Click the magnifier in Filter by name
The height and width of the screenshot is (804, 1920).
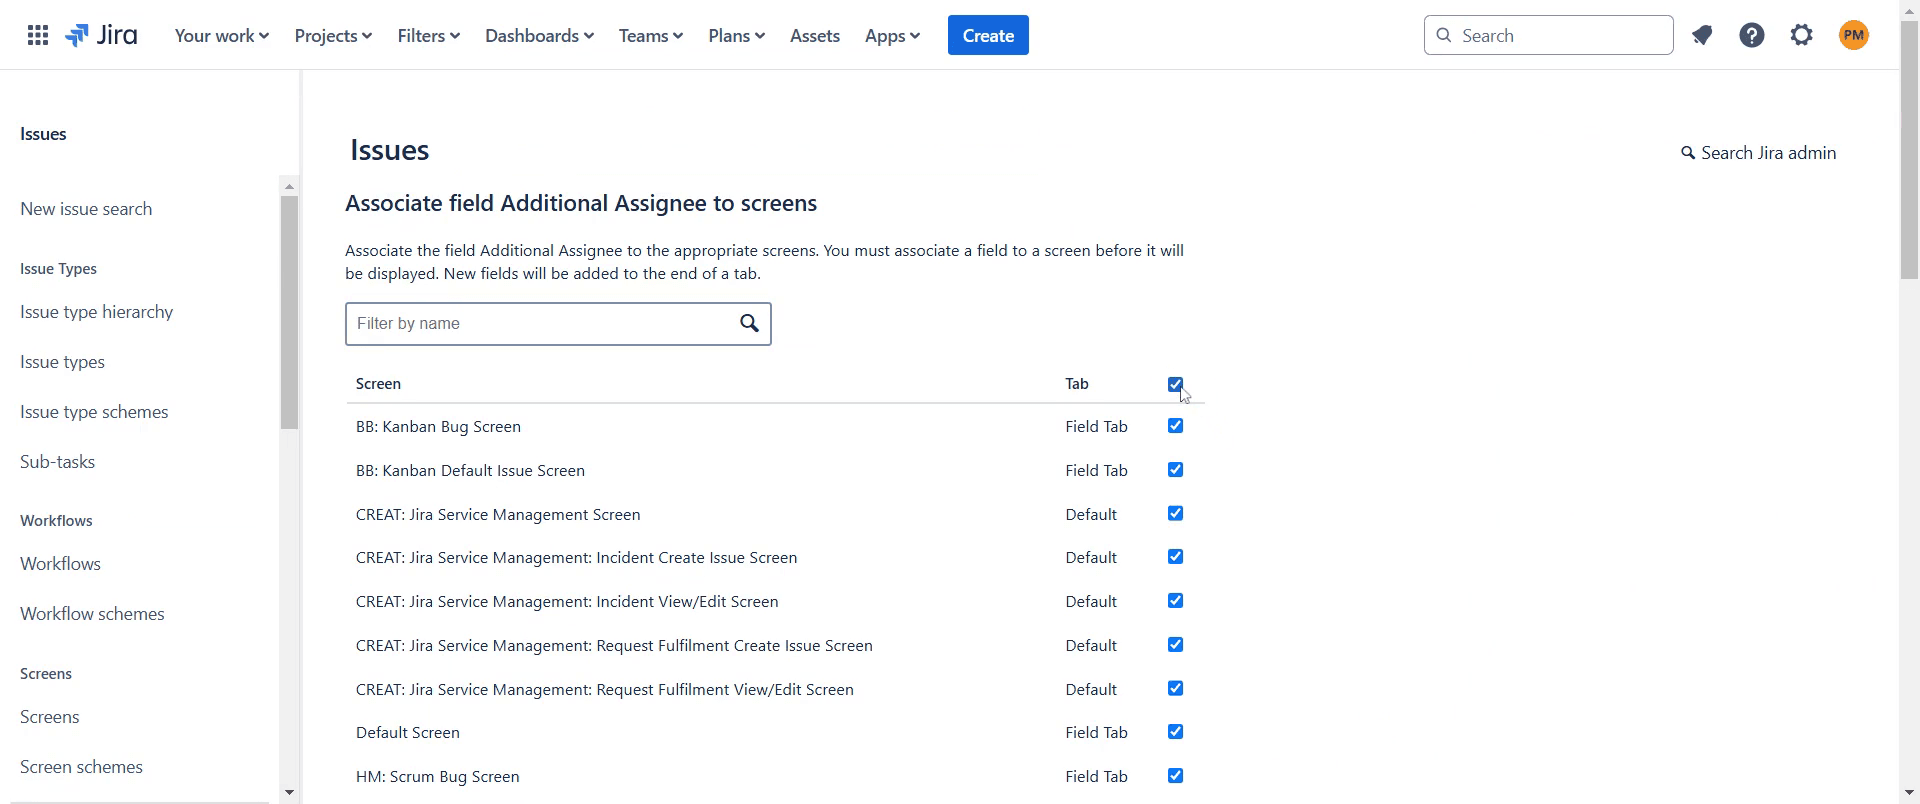(x=749, y=323)
